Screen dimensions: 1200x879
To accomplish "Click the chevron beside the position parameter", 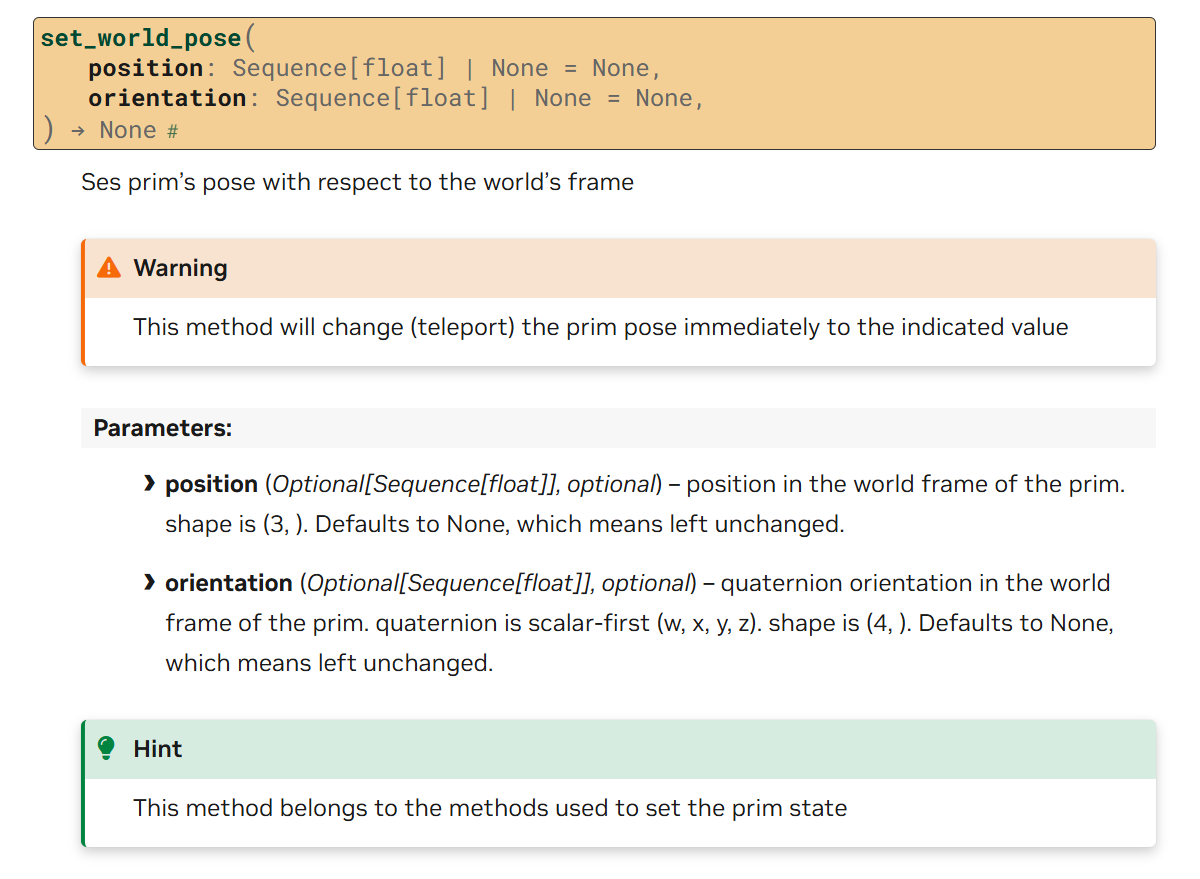I will [150, 484].
